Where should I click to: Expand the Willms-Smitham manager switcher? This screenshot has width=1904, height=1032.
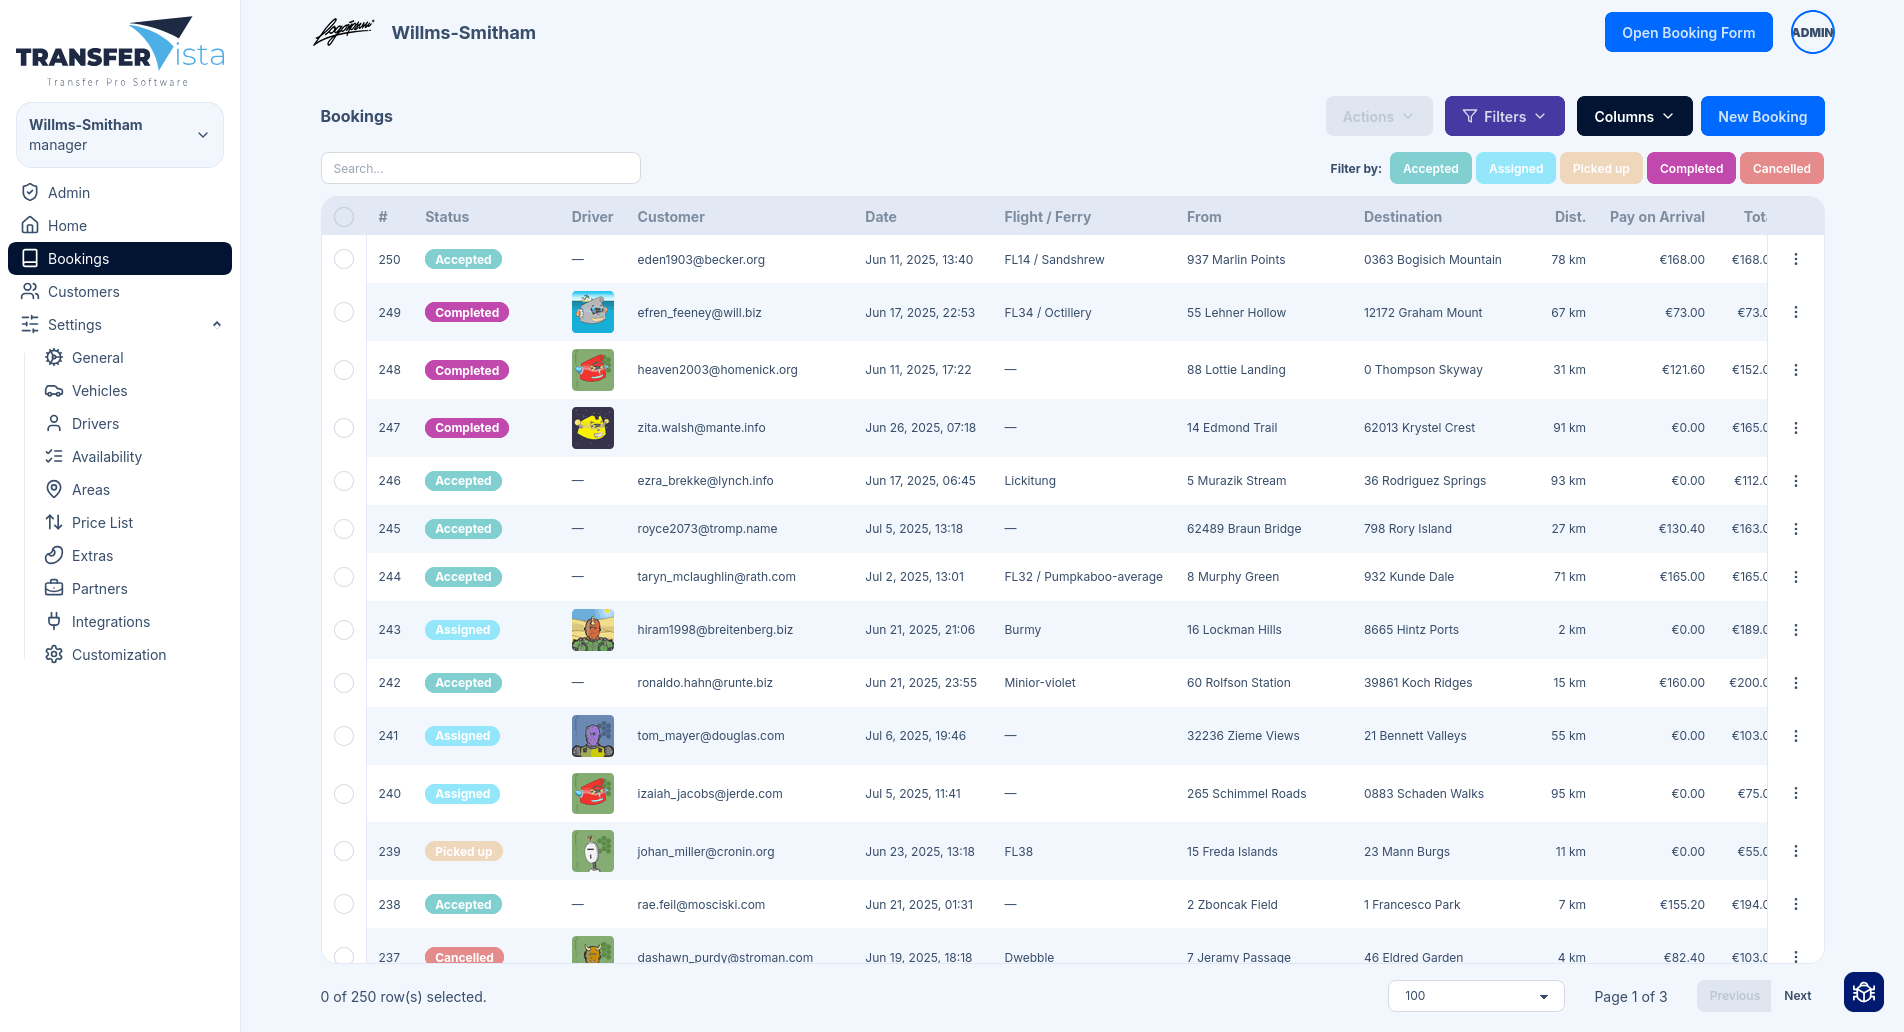click(x=120, y=135)
